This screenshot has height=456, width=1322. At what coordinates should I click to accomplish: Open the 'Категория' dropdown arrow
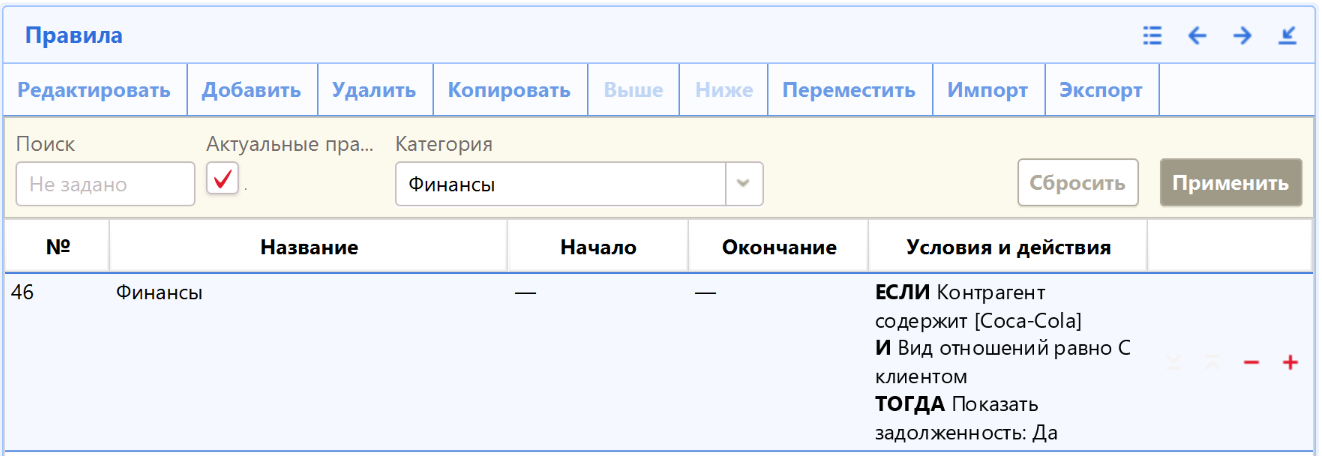click(x=743, y=184)
